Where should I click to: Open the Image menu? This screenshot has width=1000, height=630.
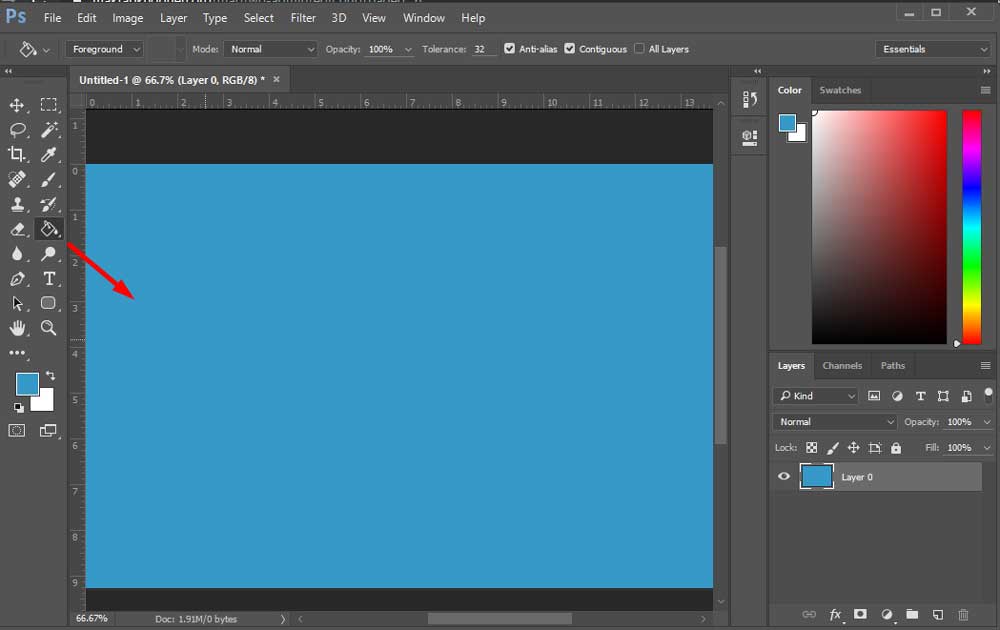128,18
